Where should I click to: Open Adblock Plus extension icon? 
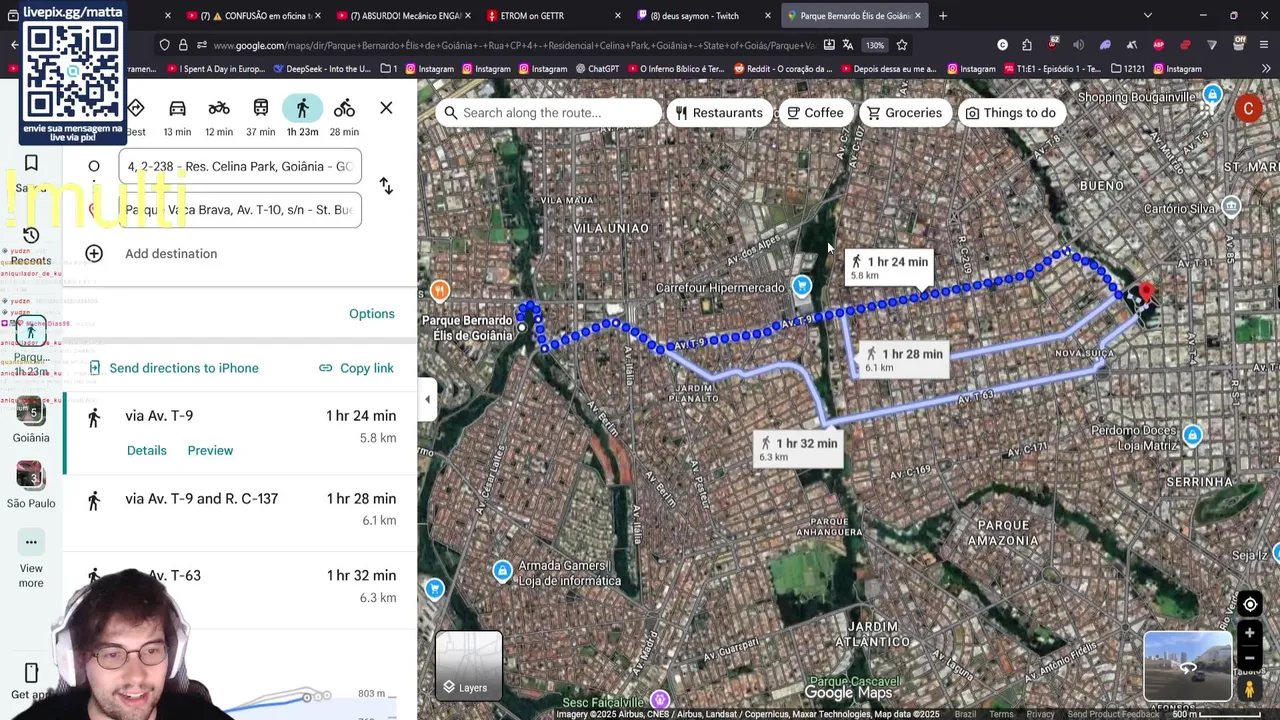[x=1158, y=45]
